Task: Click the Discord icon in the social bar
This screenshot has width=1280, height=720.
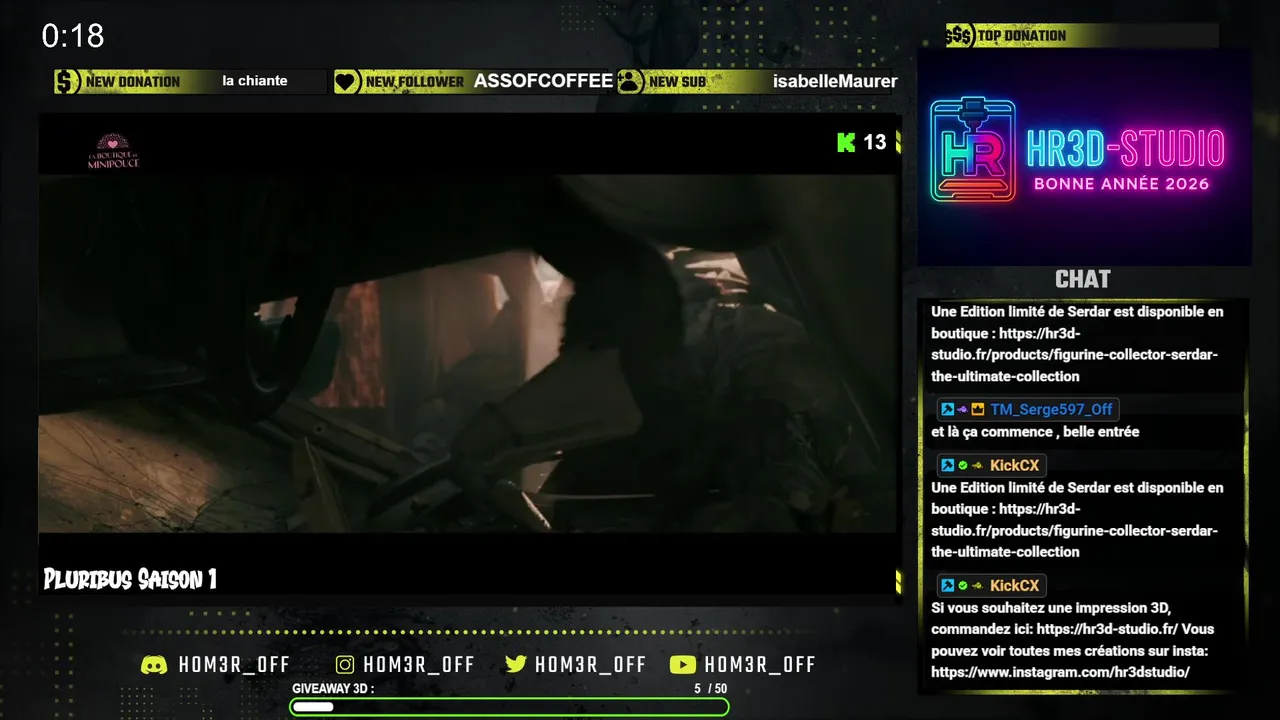Action: [x=154, y=665]
